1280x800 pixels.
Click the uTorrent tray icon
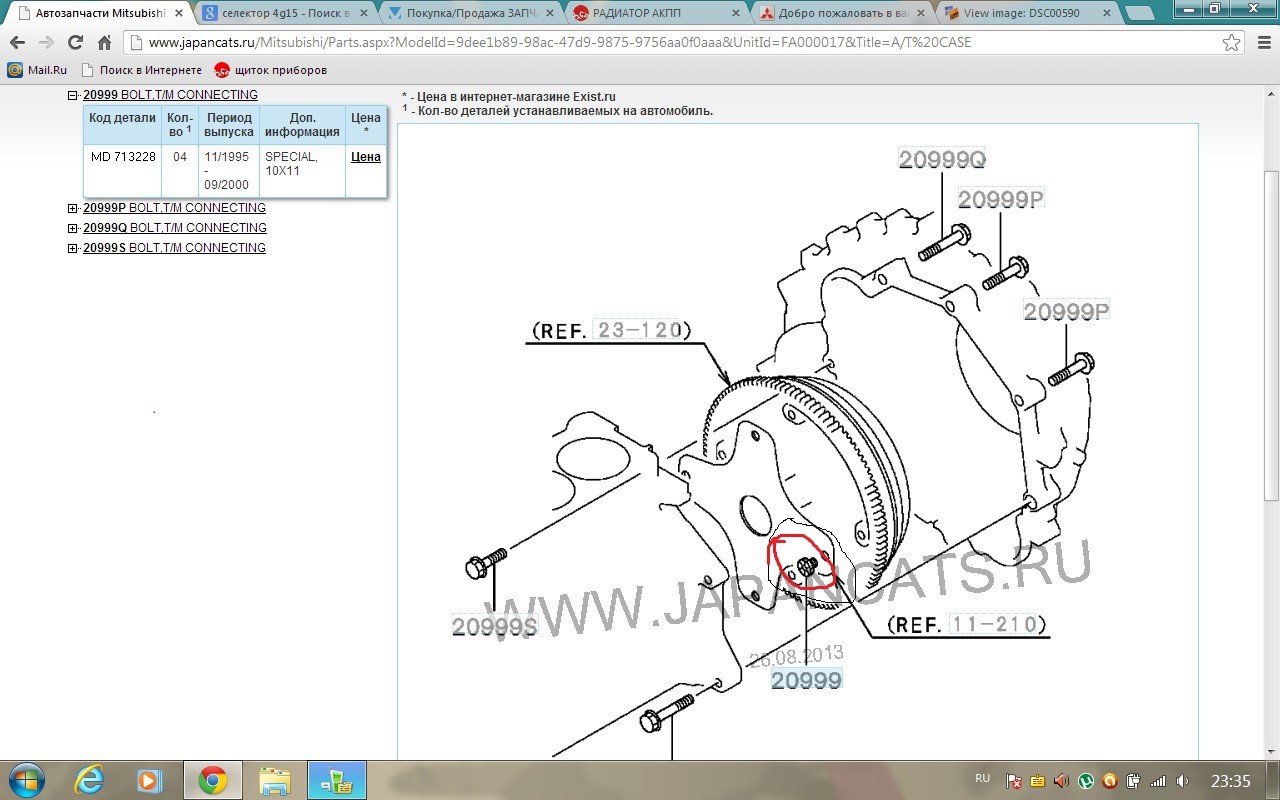(1086, 781)
